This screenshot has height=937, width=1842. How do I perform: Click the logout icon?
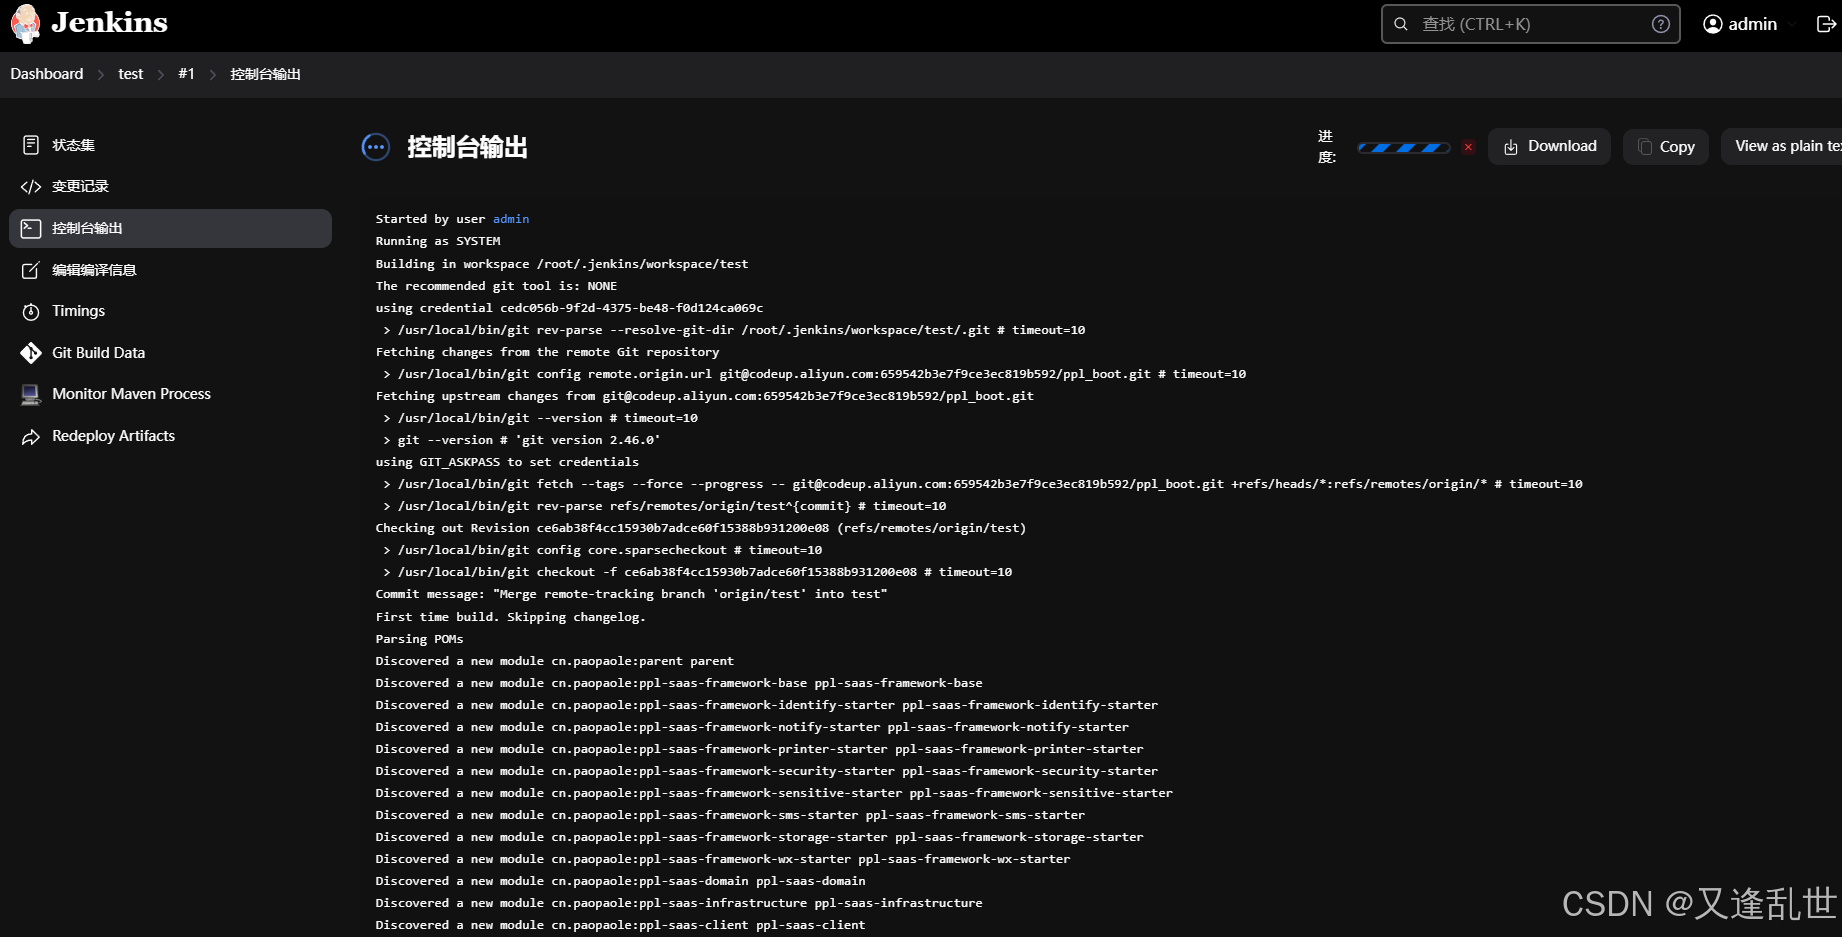pos(1826,24)
